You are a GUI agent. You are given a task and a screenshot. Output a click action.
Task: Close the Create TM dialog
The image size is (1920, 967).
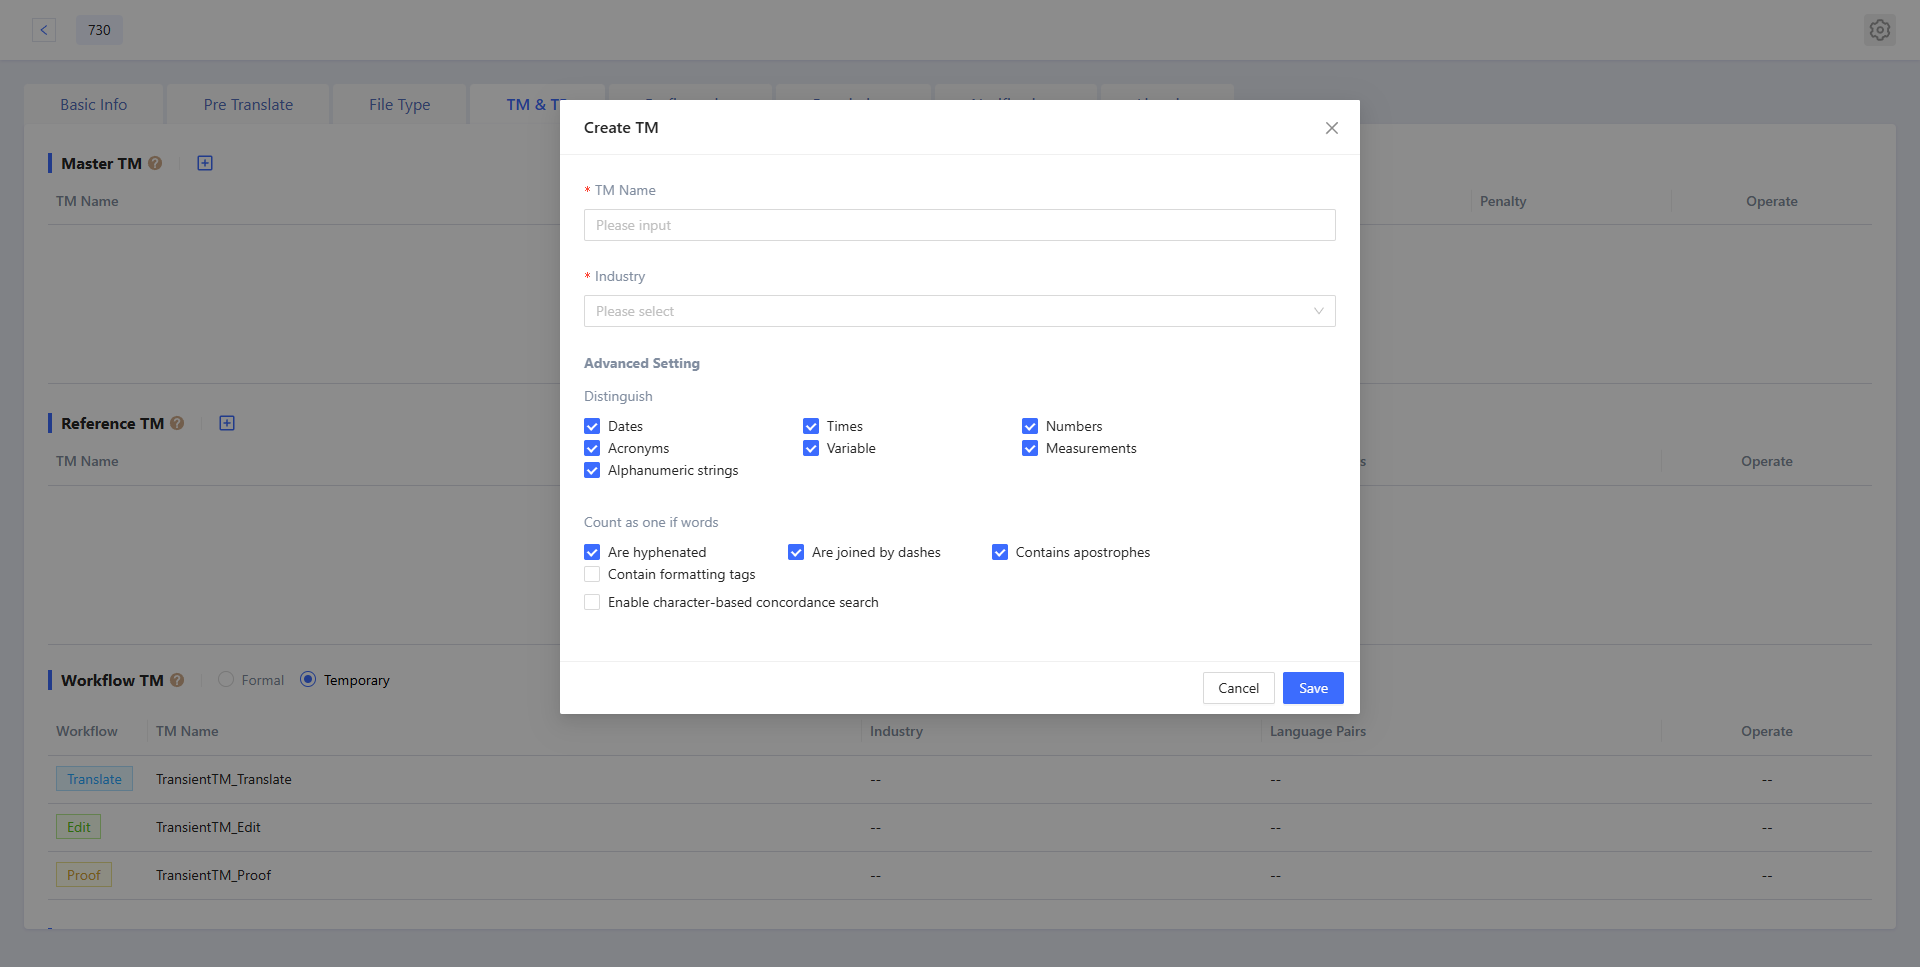(1331, 128)
